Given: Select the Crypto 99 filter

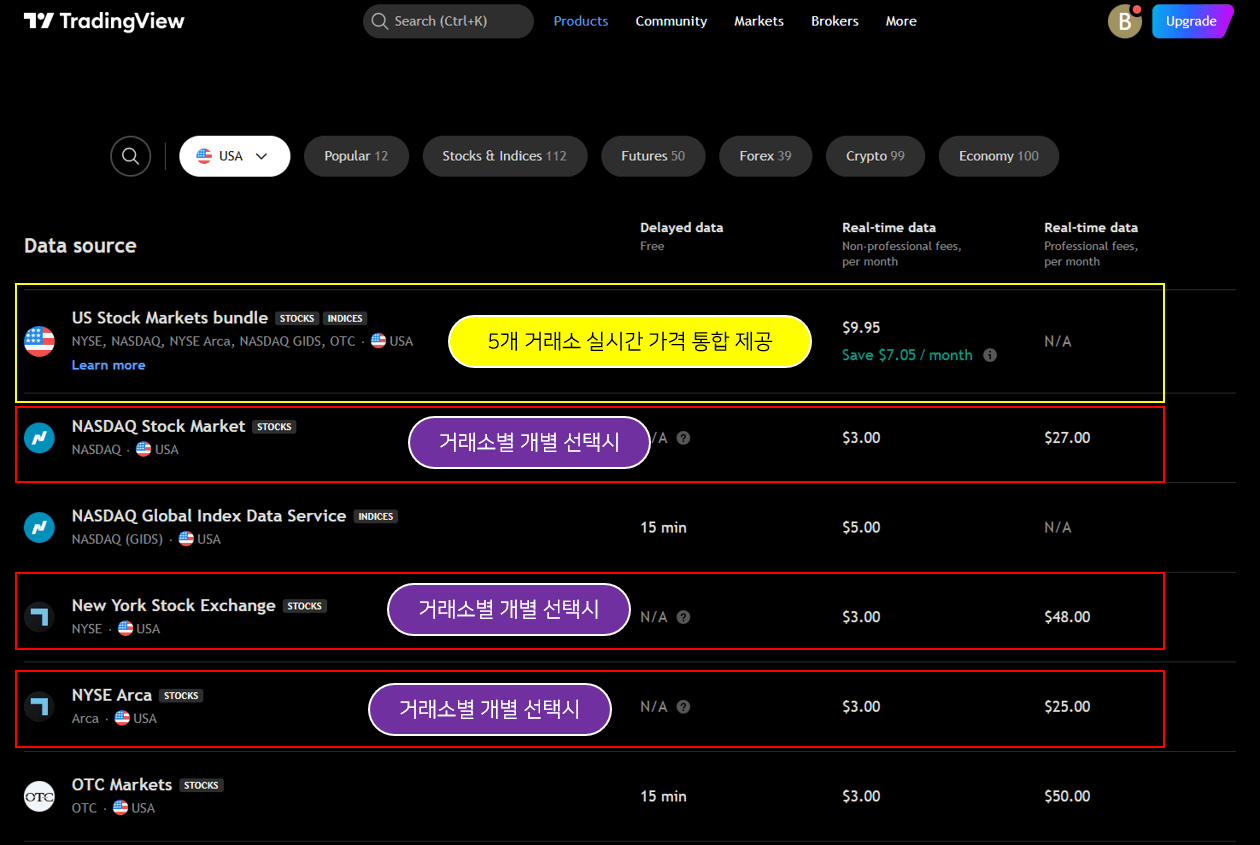Looking at the screenshot, I should (x=875, y=156).
